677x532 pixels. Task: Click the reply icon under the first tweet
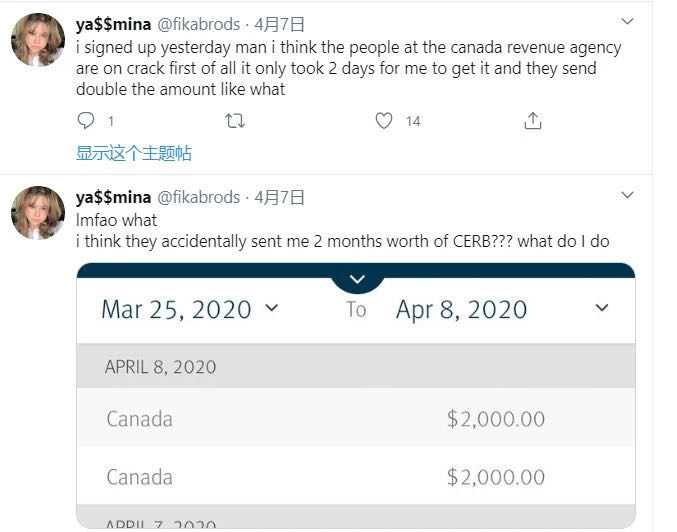pyautogui.click(x=87, y=121)
